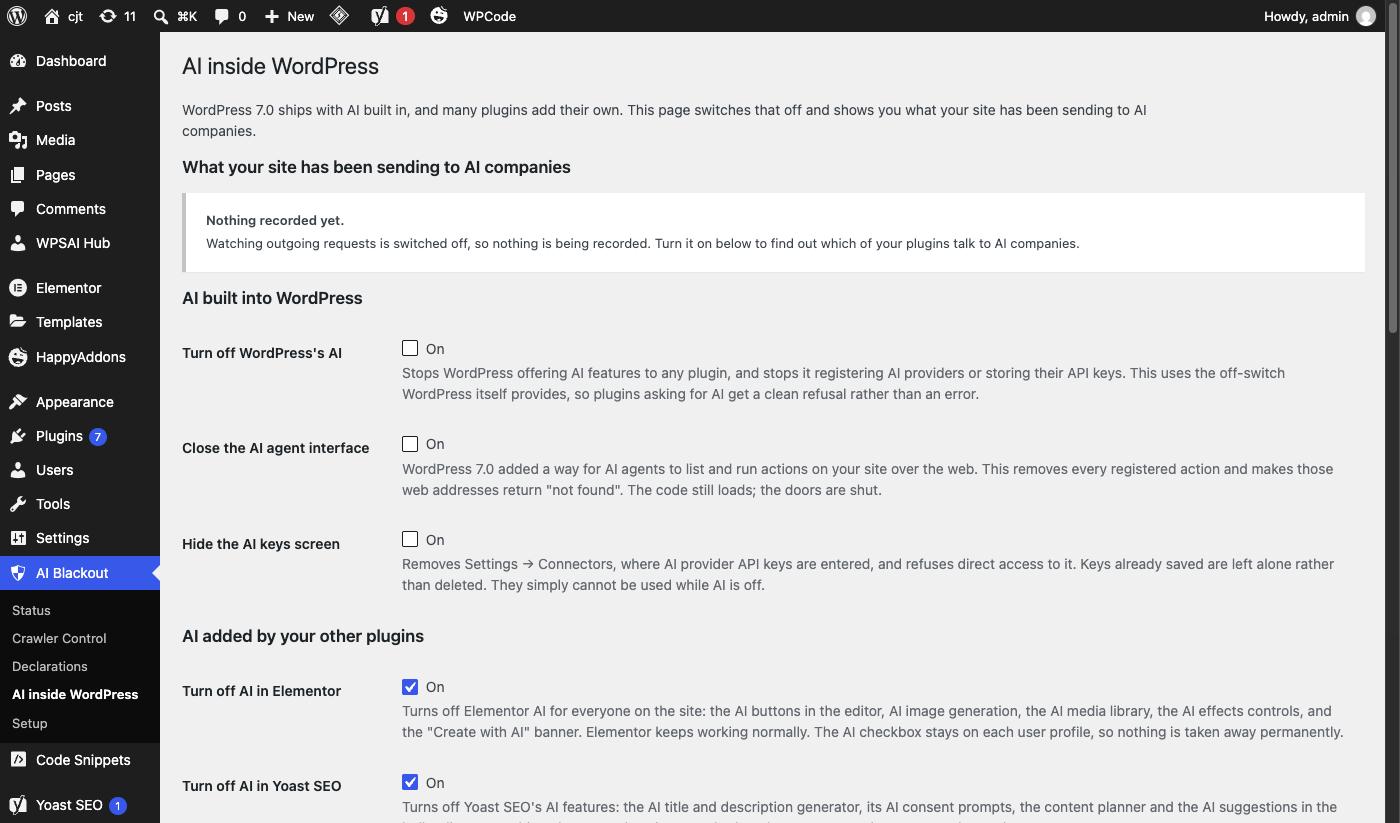
Task: Visit site via cjt home icon
Action: (x=52, y=16)
